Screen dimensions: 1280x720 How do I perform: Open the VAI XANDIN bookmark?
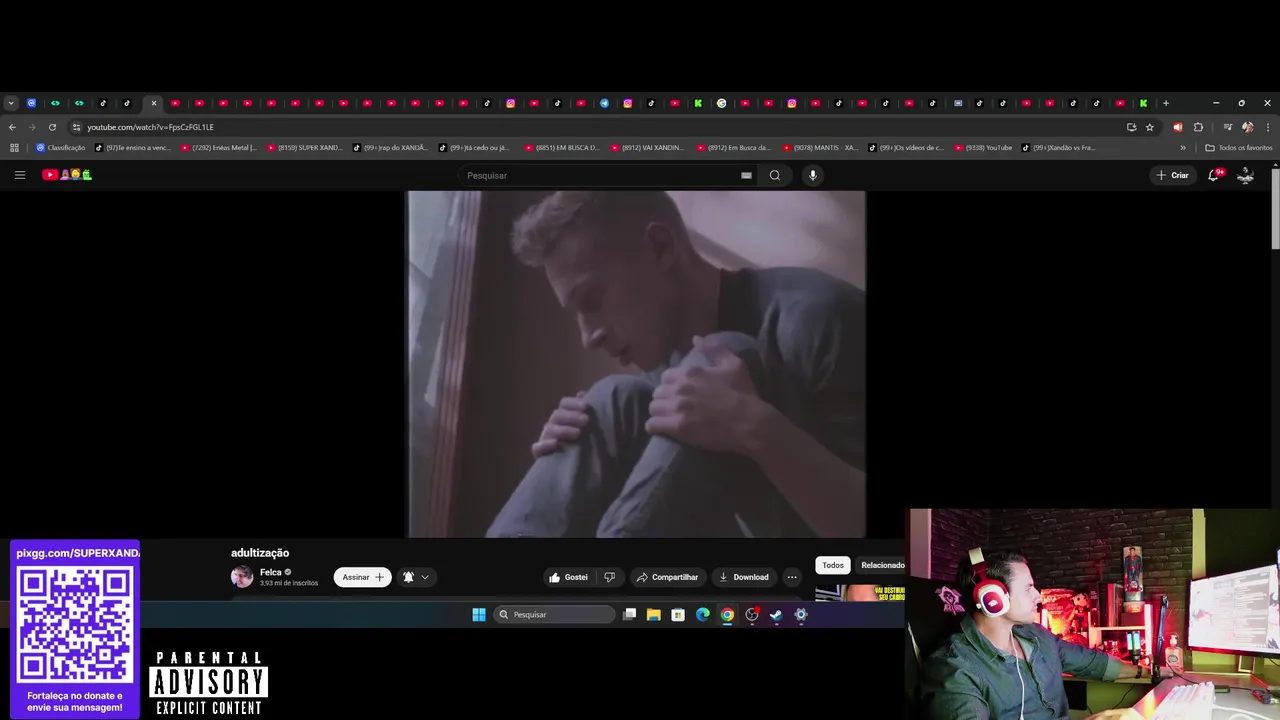(x=648, y=147)
